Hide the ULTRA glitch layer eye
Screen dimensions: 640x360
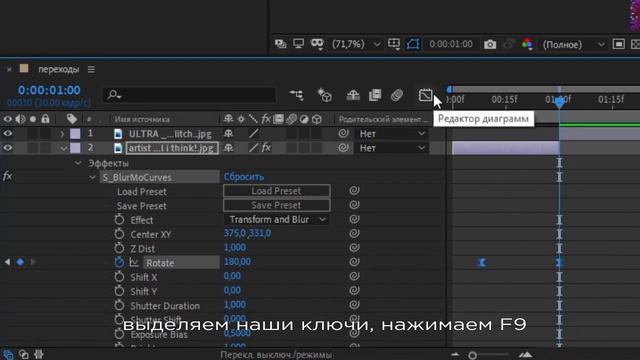pyautogui.click(x=8, y=133)
